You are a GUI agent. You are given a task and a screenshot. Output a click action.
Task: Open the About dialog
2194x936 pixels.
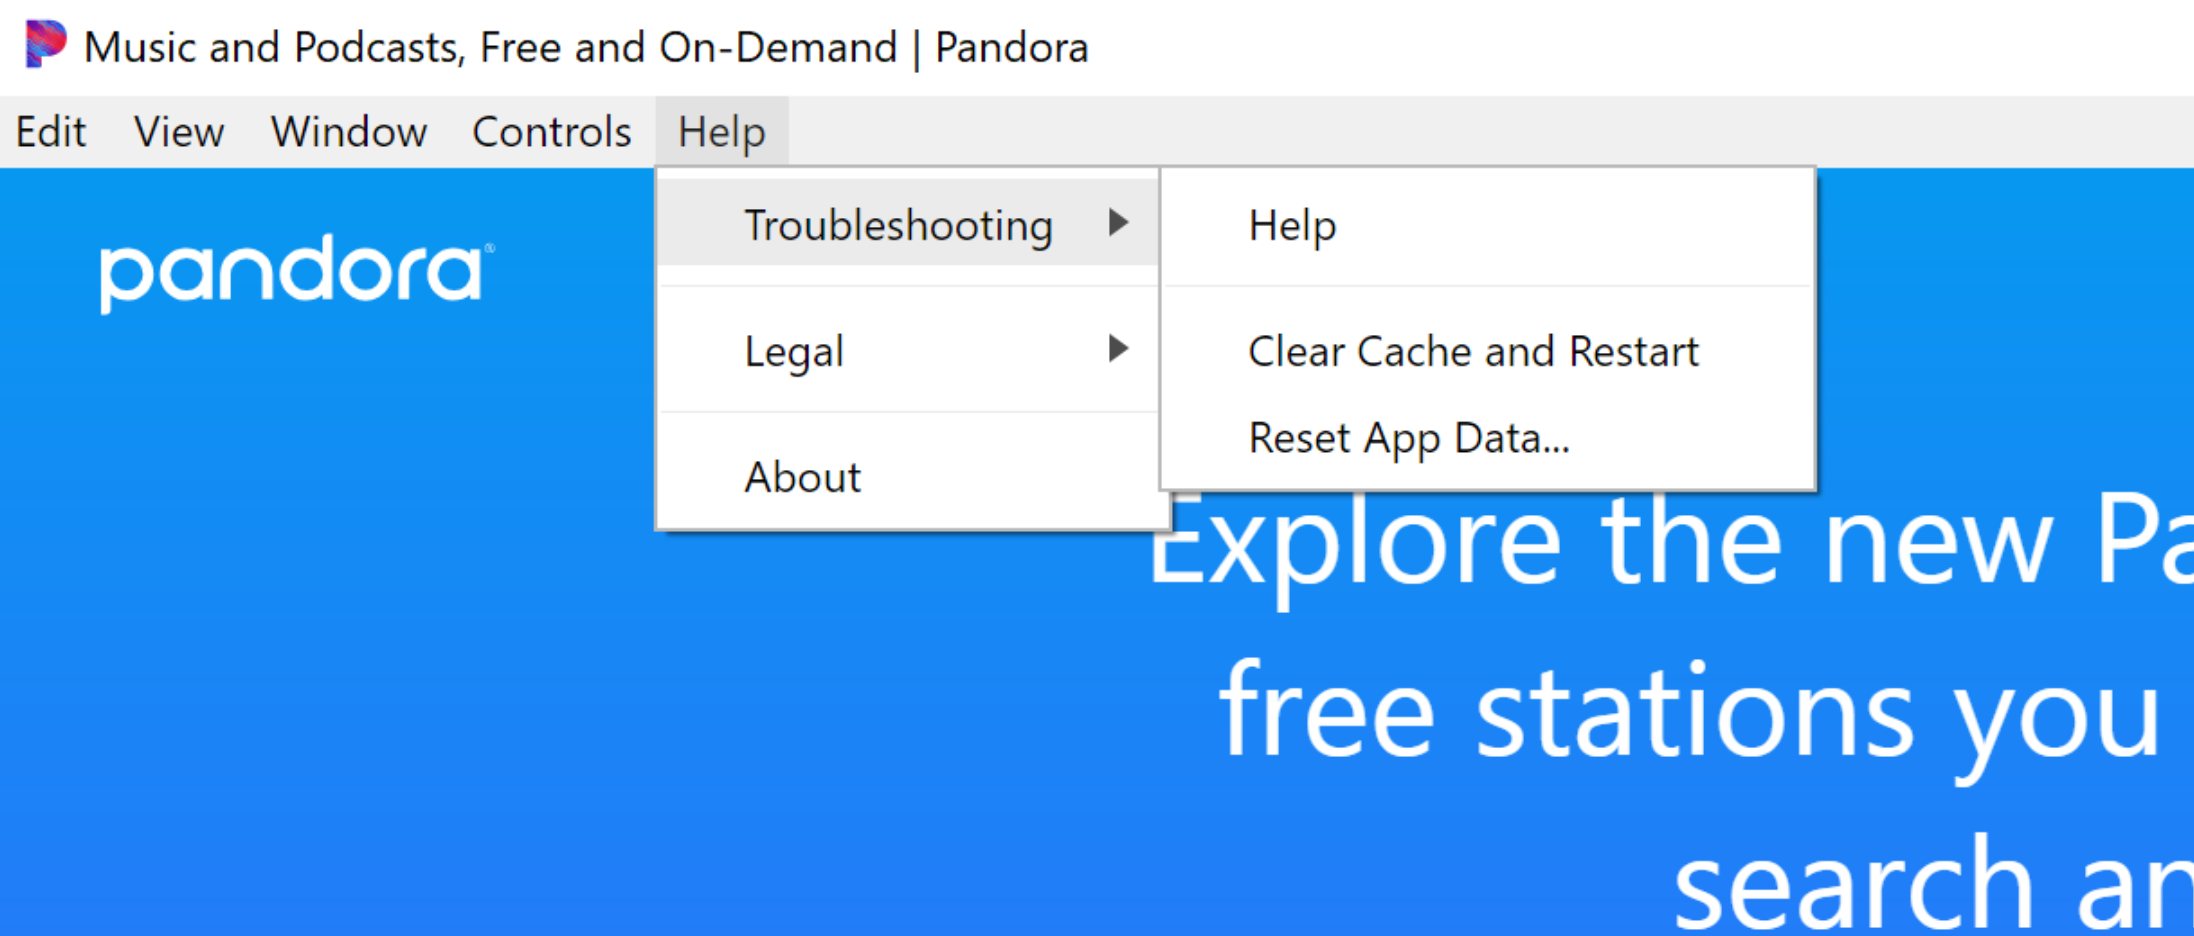[x=802, y=477]
